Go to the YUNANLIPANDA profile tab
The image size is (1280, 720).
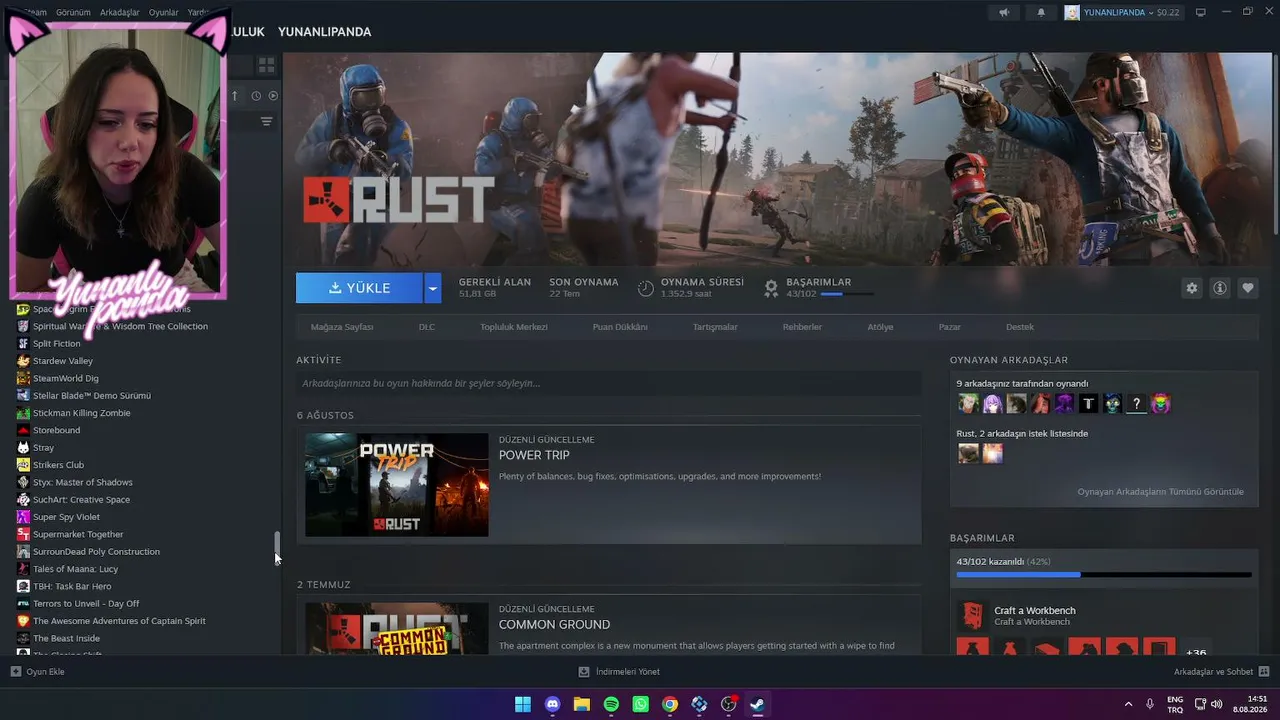tap(324, 32)
